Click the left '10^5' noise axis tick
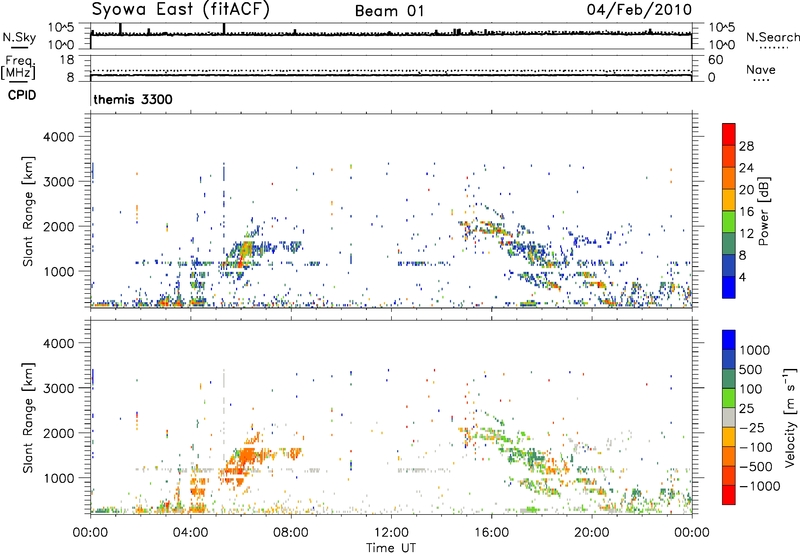800x554 pixels. click(61, 27)
